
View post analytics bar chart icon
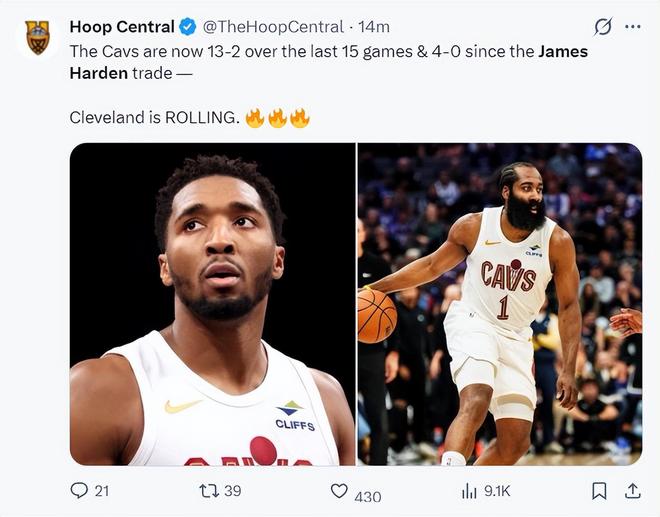click(x=469, y=490)
